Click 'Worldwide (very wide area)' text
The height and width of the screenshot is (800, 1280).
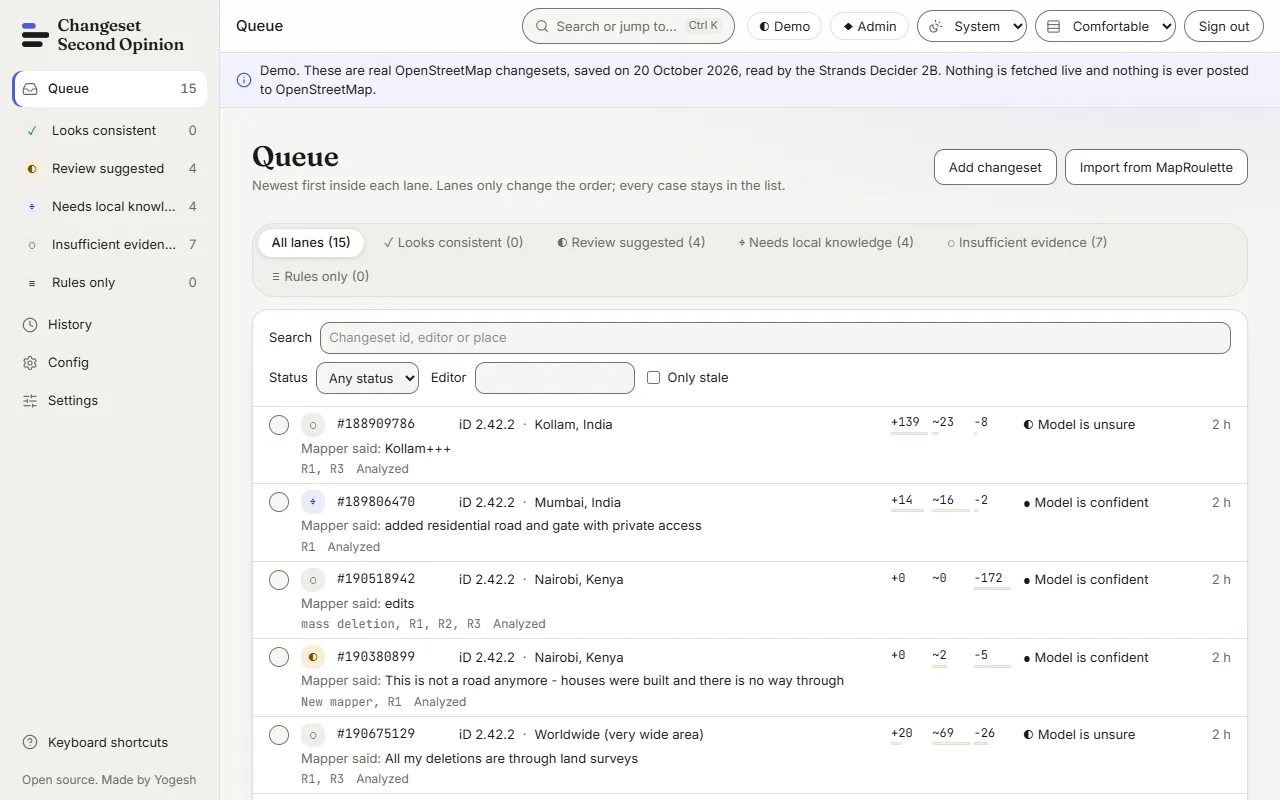[x=619, y=734]
